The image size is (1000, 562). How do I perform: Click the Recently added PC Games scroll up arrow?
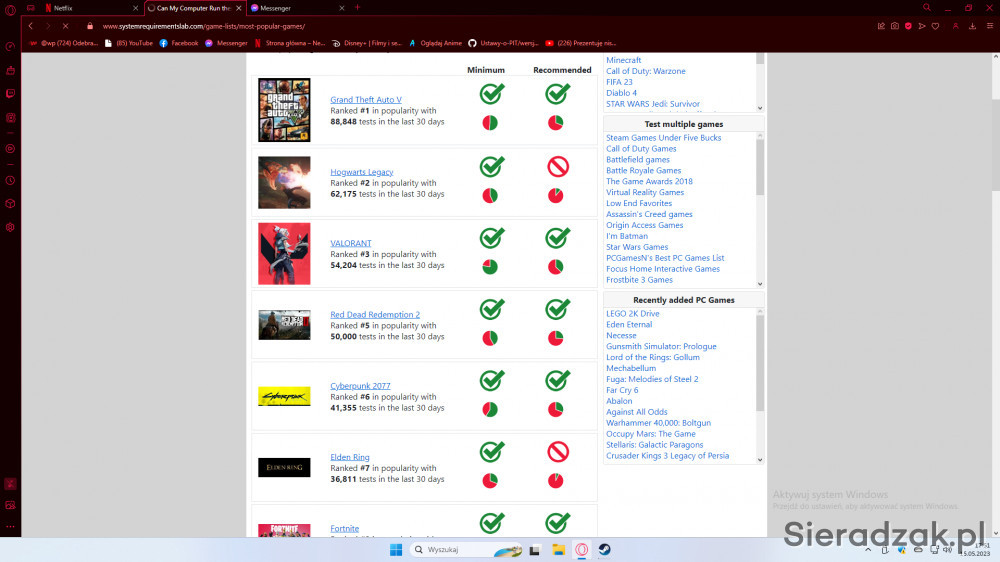(760, 312)
